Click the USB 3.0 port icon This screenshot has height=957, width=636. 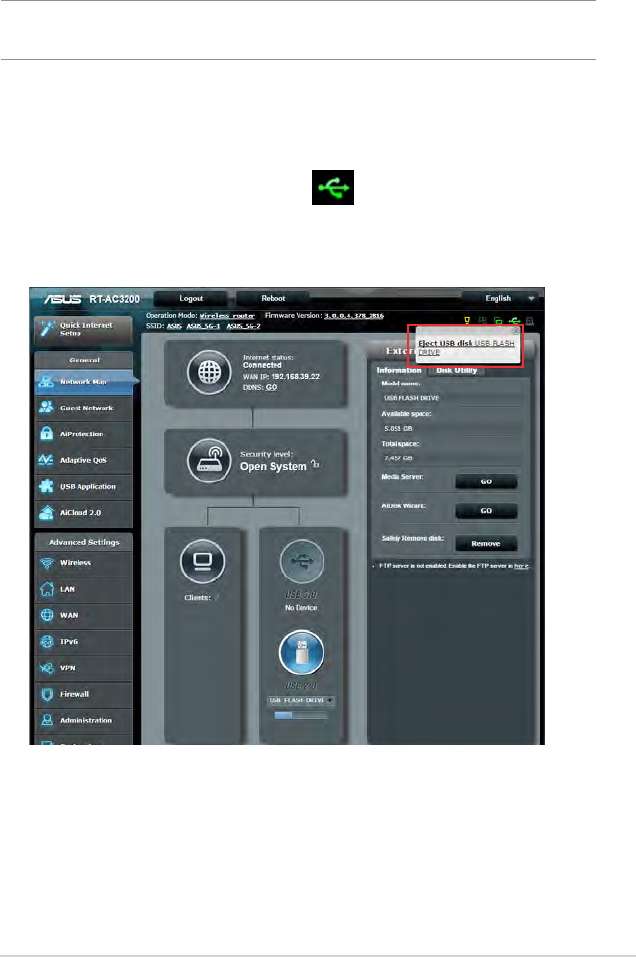pos(302,562)
